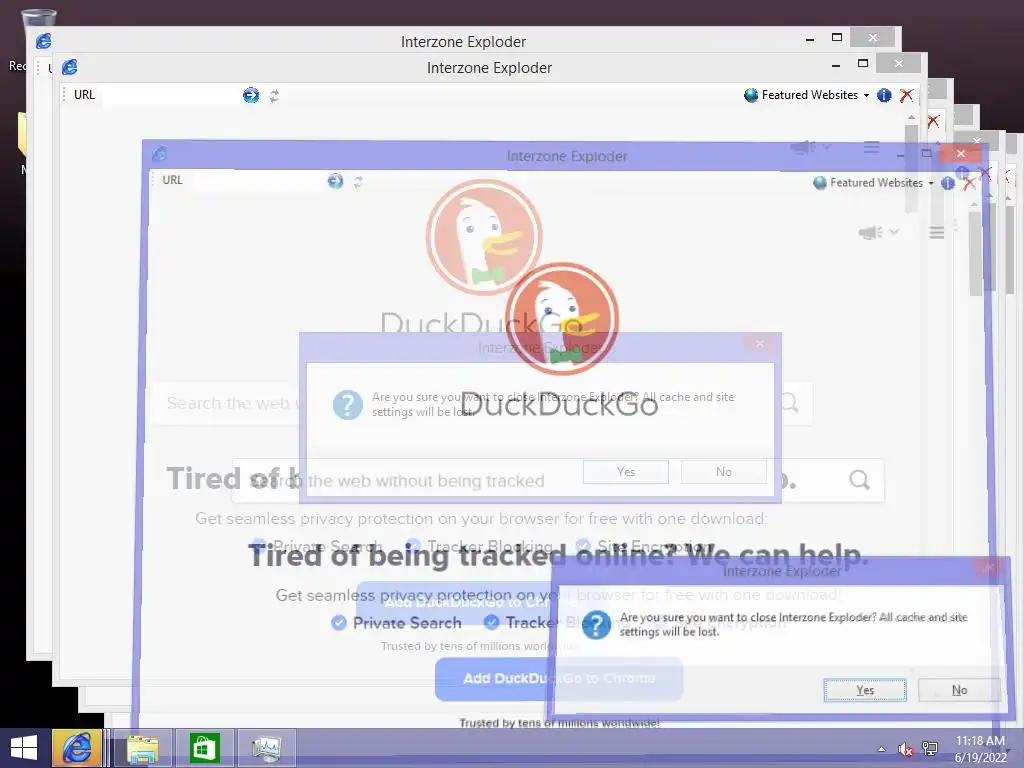Click the Interzone Exploder taskbar icon
Image resolution: width=1024 pixels, height=768 pixels.
tap(76, 748)
